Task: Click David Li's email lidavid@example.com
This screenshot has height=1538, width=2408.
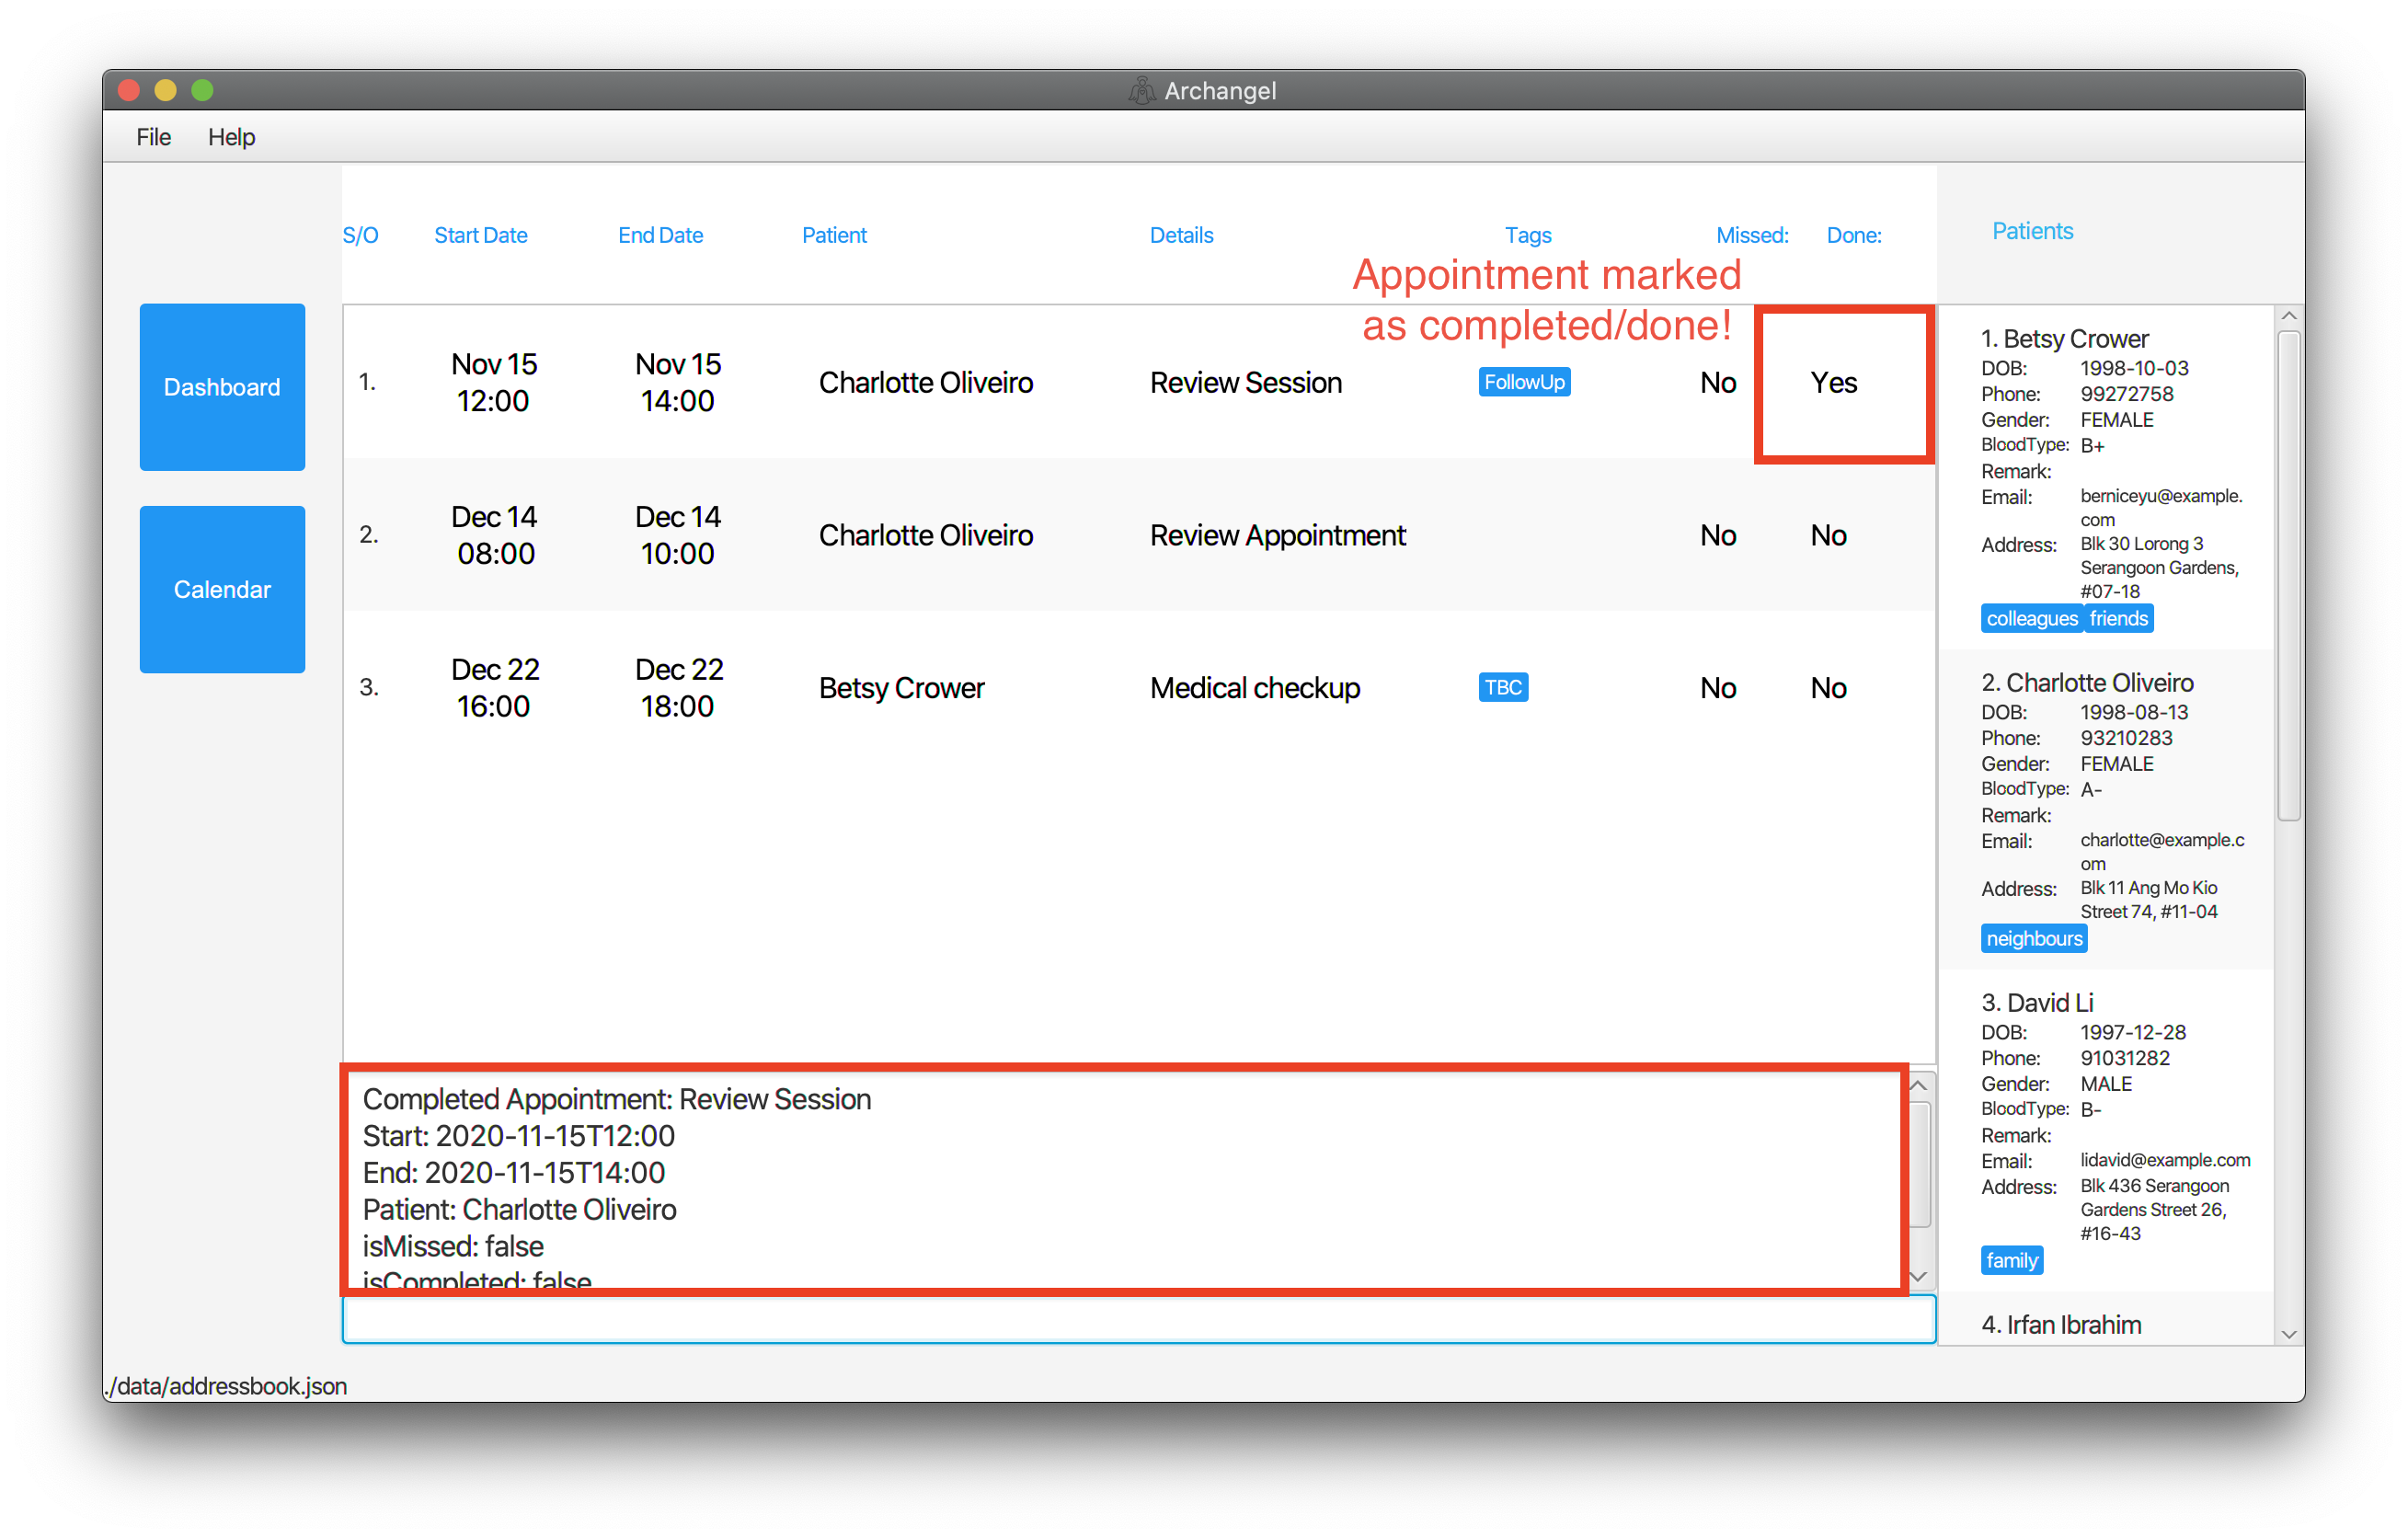Action: pos(2165,1160)
